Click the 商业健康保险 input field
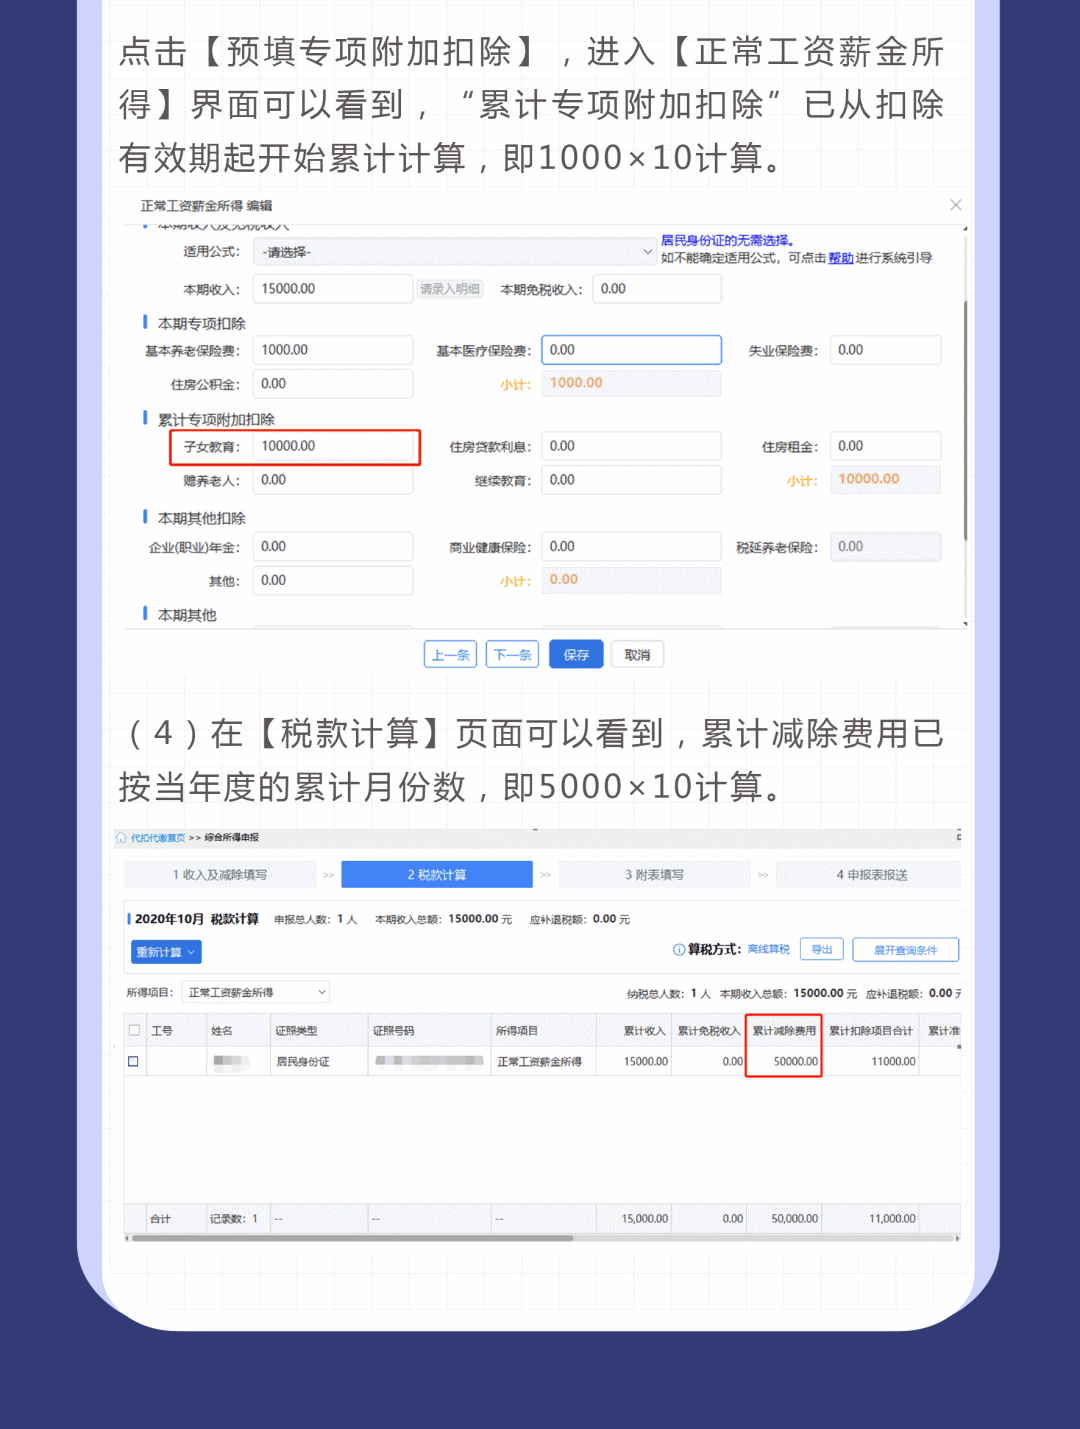 (631, 547)
